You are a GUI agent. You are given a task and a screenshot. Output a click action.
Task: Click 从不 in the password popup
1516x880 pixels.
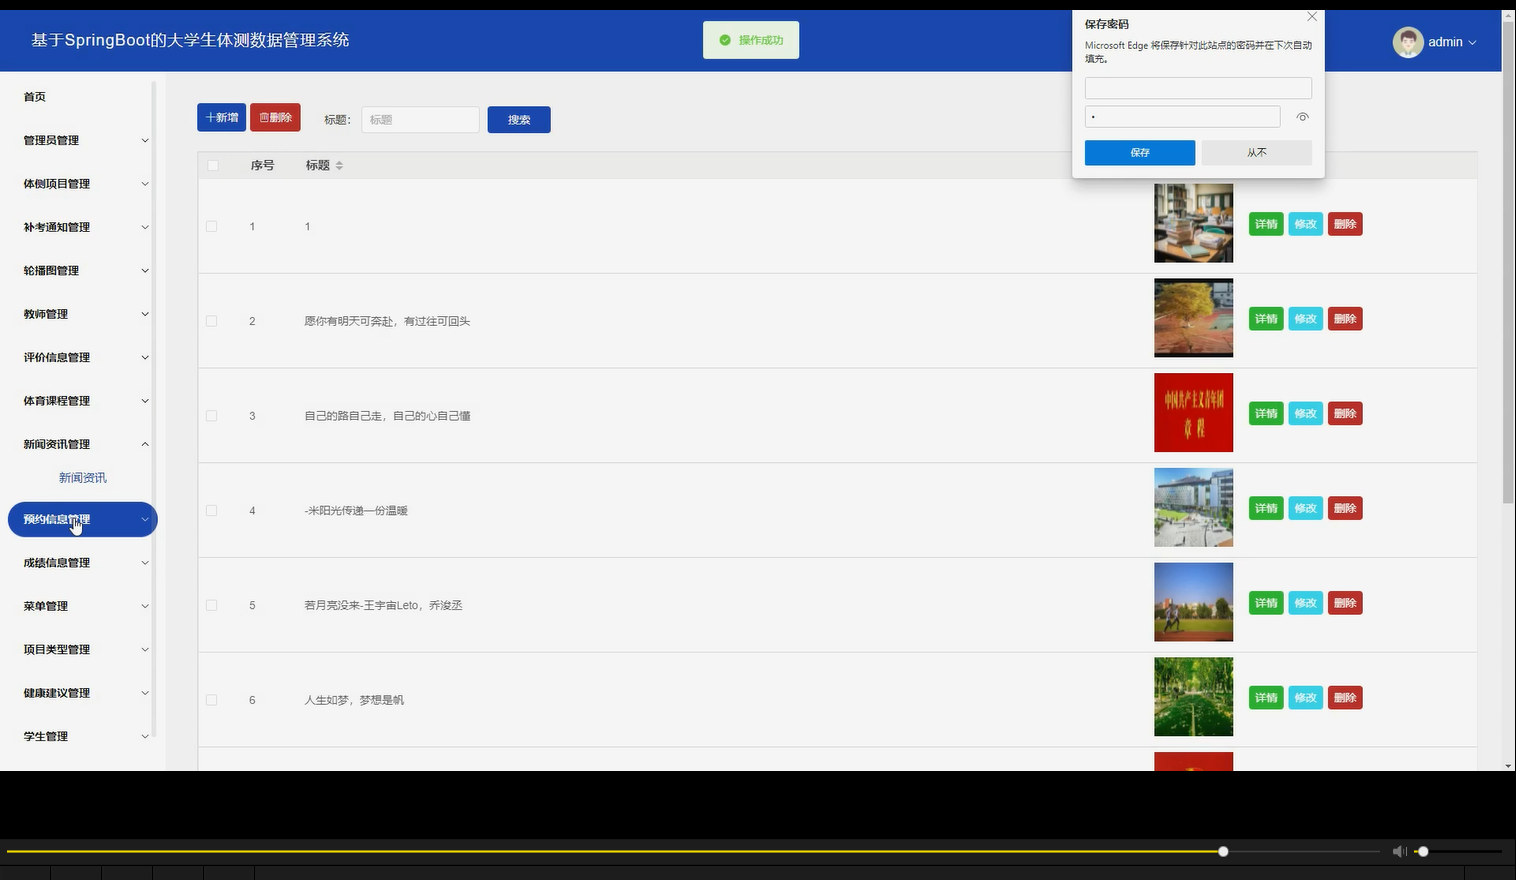pyautogui.click(x=1257, y=152)
